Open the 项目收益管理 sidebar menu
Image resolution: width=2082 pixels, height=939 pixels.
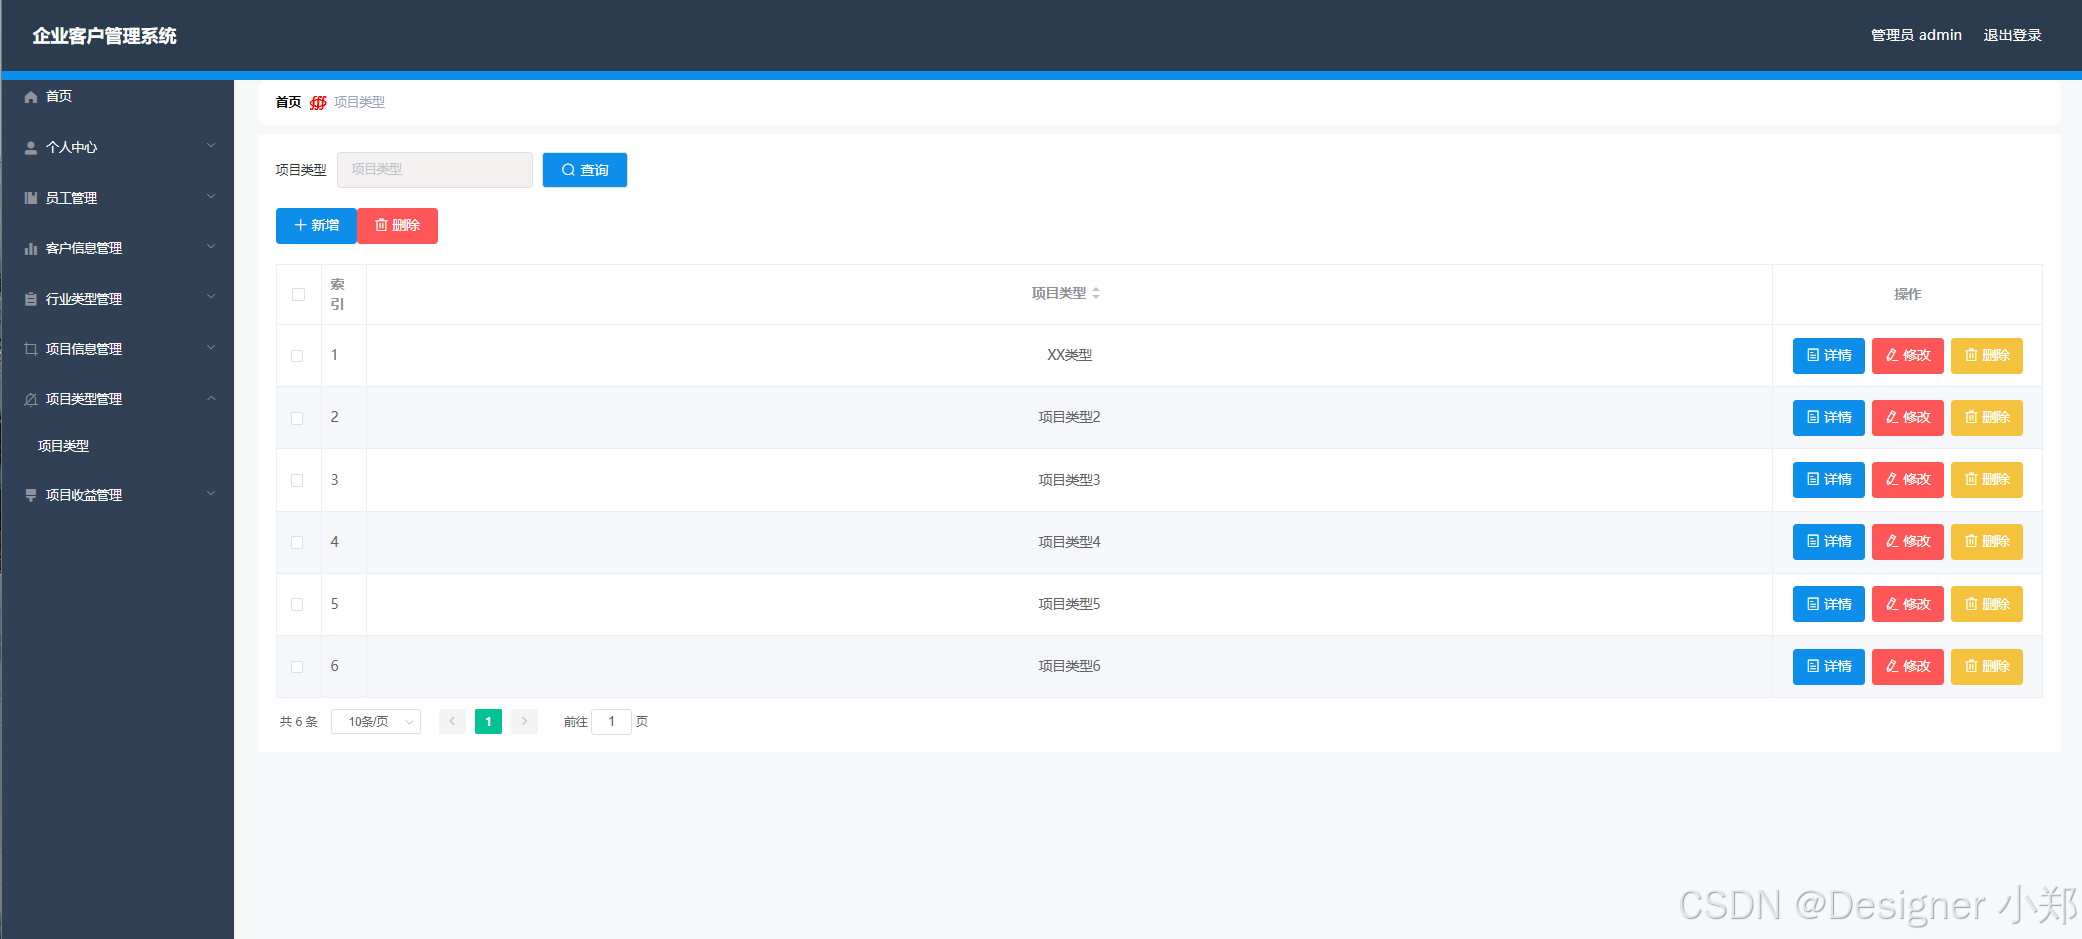pos(117,495)
